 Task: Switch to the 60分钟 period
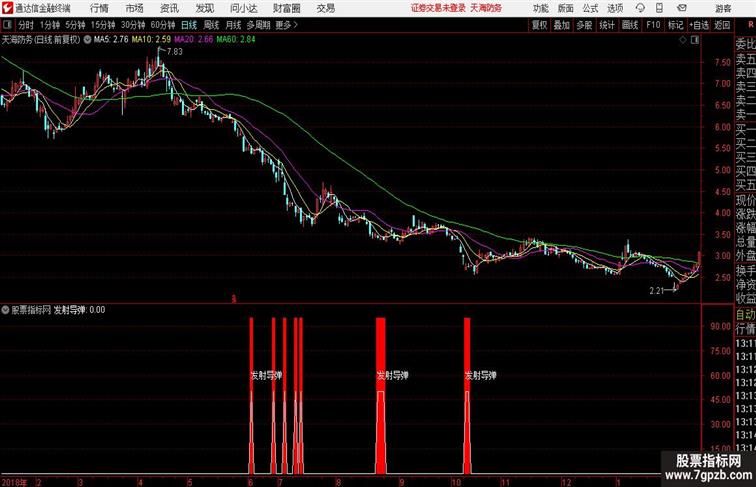click(x=162, y=25)
